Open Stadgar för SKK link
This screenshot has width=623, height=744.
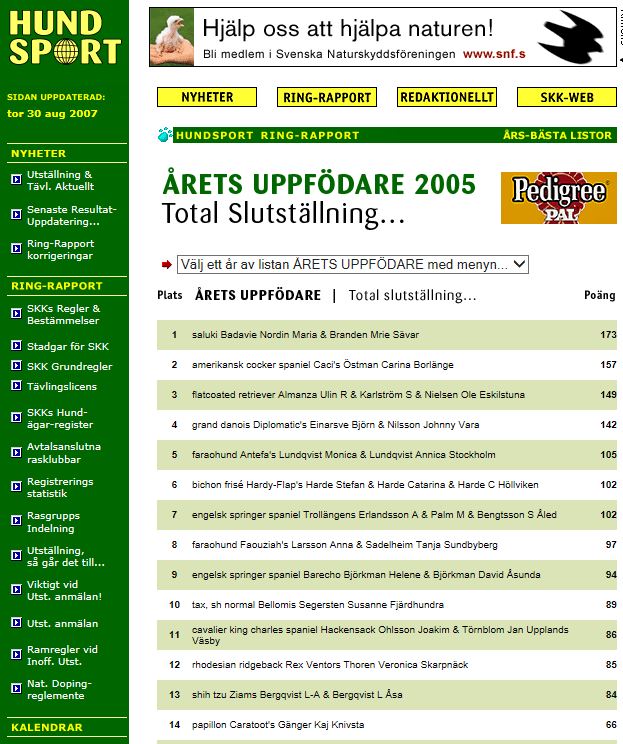pos(68,346)
